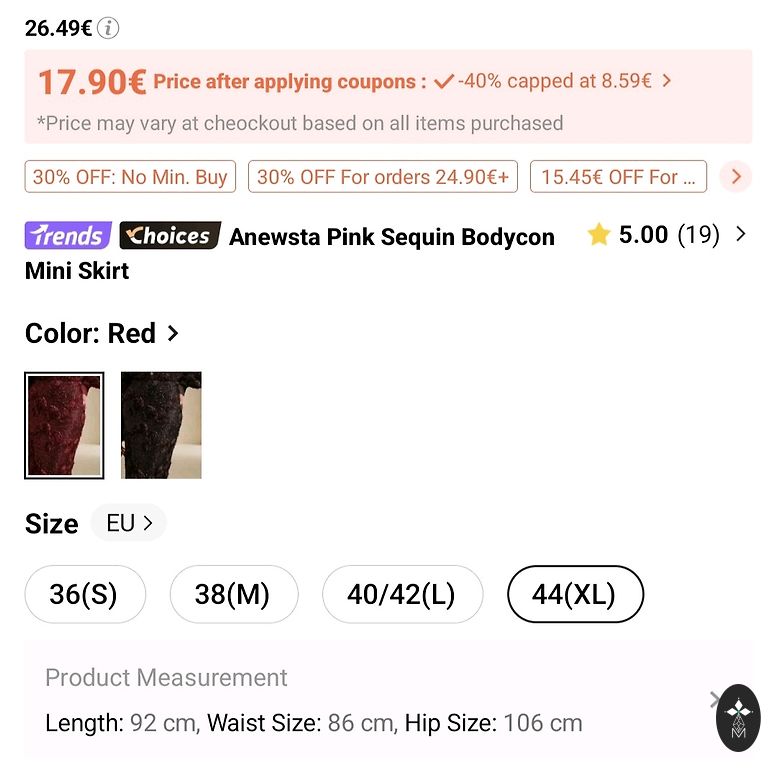Expand coupon price details chevron
Screen dimensions: 777x768
[667, 81]
